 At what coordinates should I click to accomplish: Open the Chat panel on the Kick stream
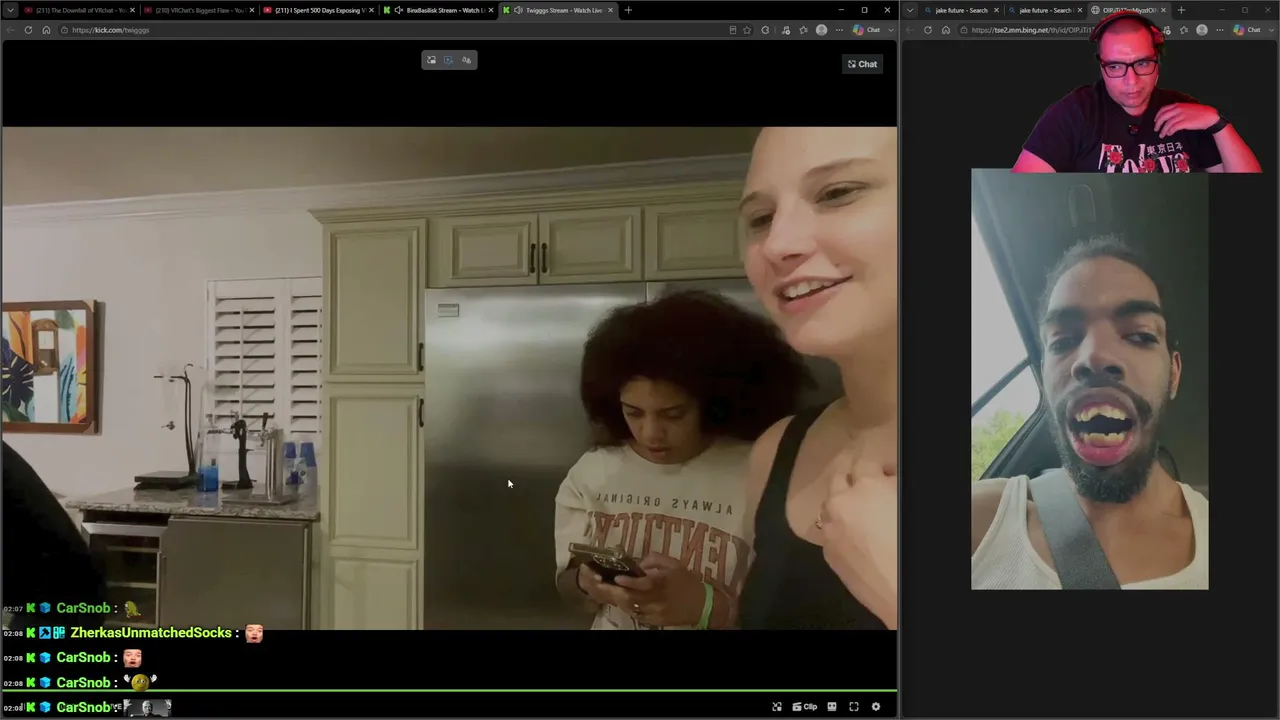coord(862,64)
